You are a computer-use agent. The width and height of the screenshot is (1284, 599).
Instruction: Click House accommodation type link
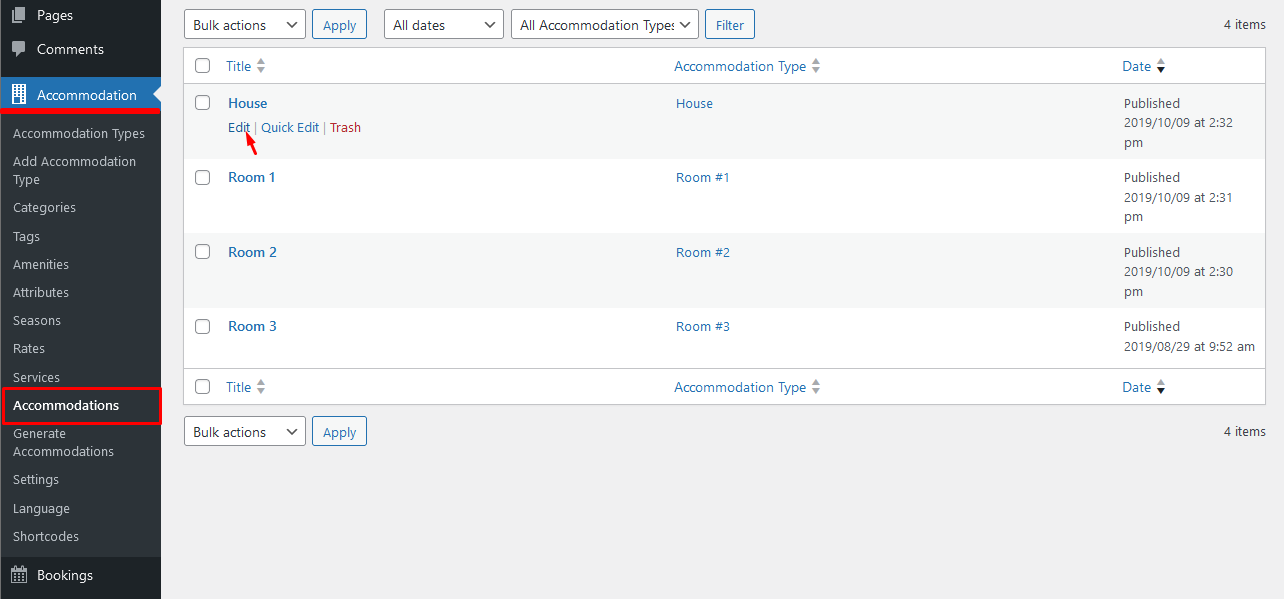point(695,103)
